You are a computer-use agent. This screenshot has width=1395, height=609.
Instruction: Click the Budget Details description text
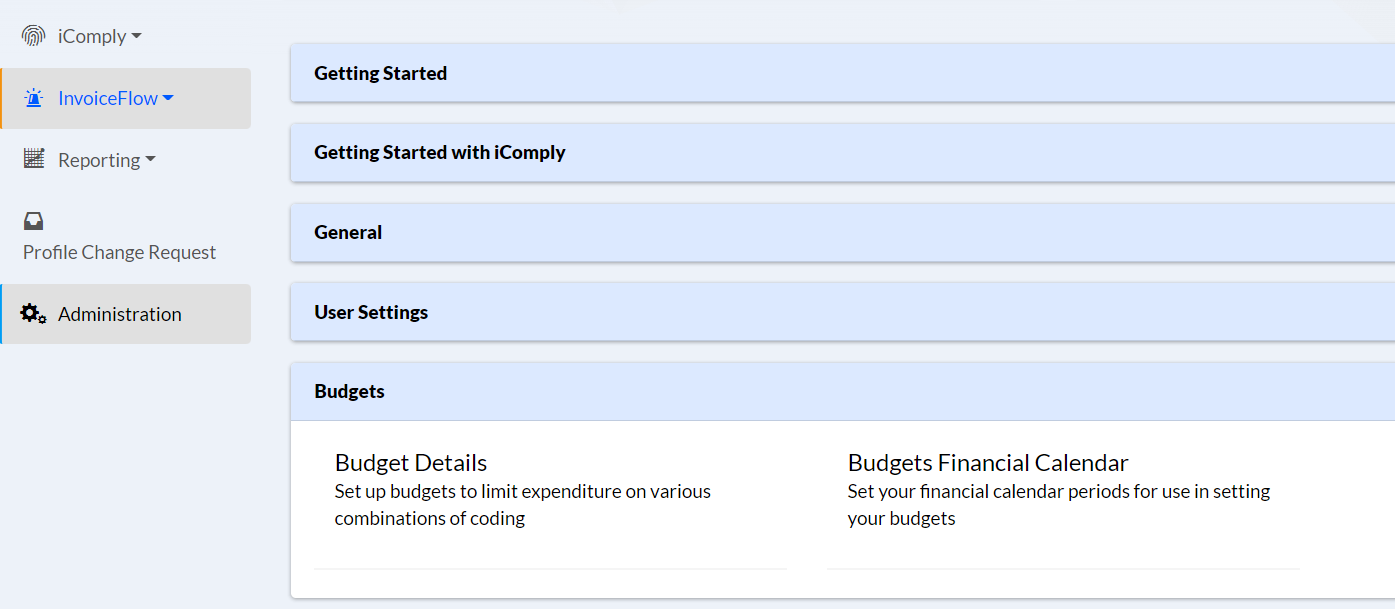[523, 505]
